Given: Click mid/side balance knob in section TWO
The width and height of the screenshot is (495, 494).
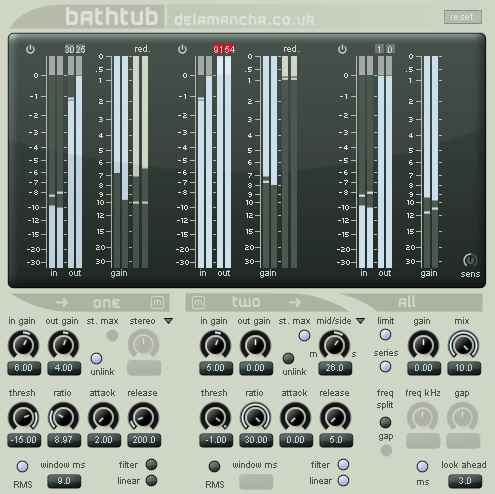Looking at the screenshot, I should 335,345.
